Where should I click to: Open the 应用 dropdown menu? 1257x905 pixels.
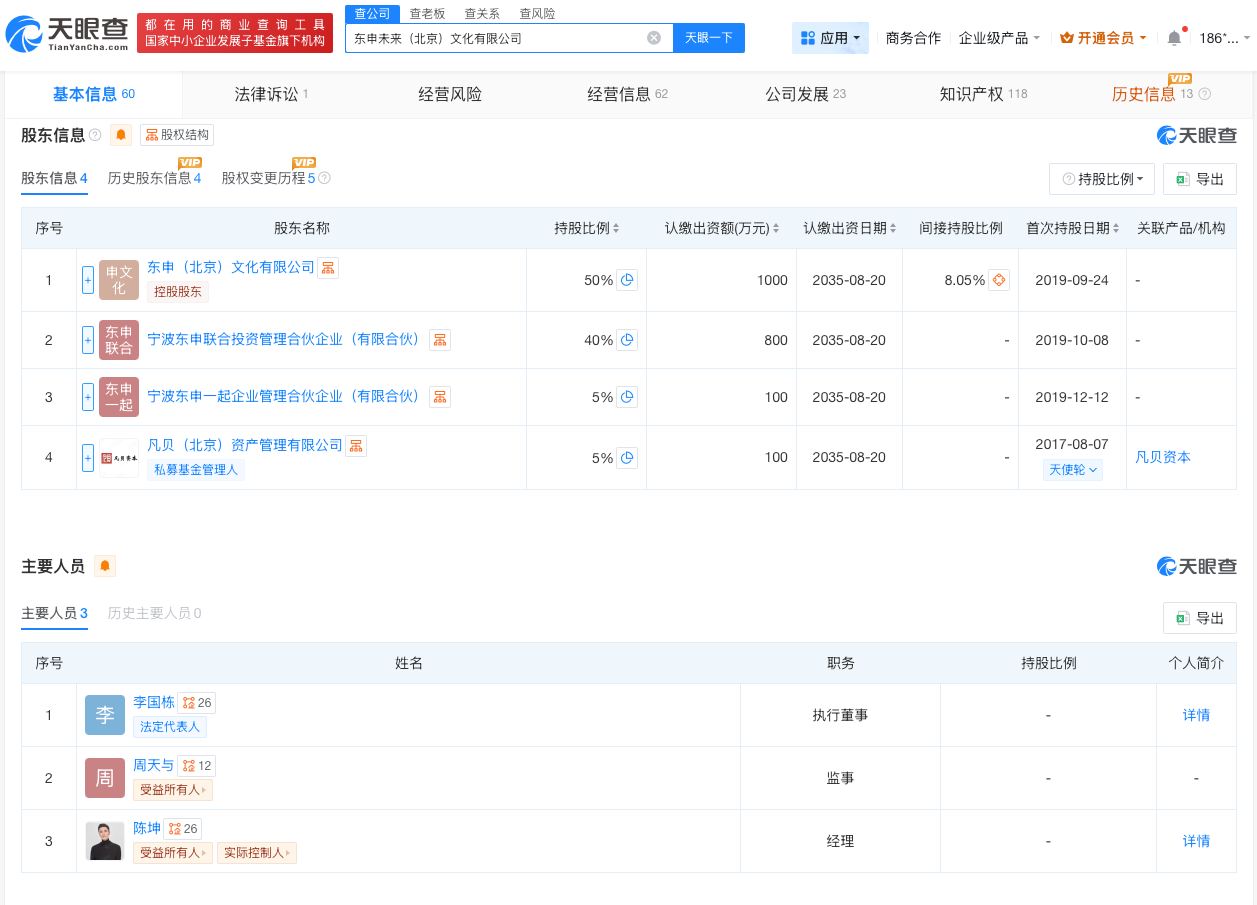[830, 38]
